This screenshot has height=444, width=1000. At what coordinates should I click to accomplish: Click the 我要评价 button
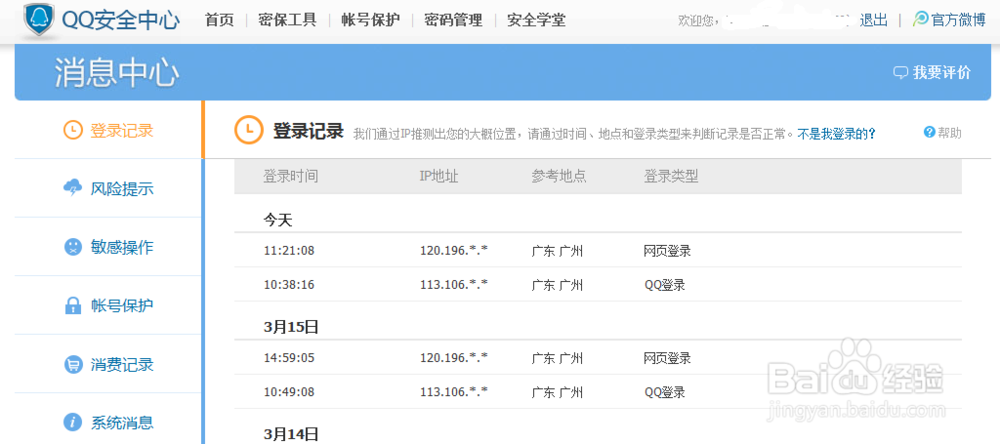tap(932, 73)
